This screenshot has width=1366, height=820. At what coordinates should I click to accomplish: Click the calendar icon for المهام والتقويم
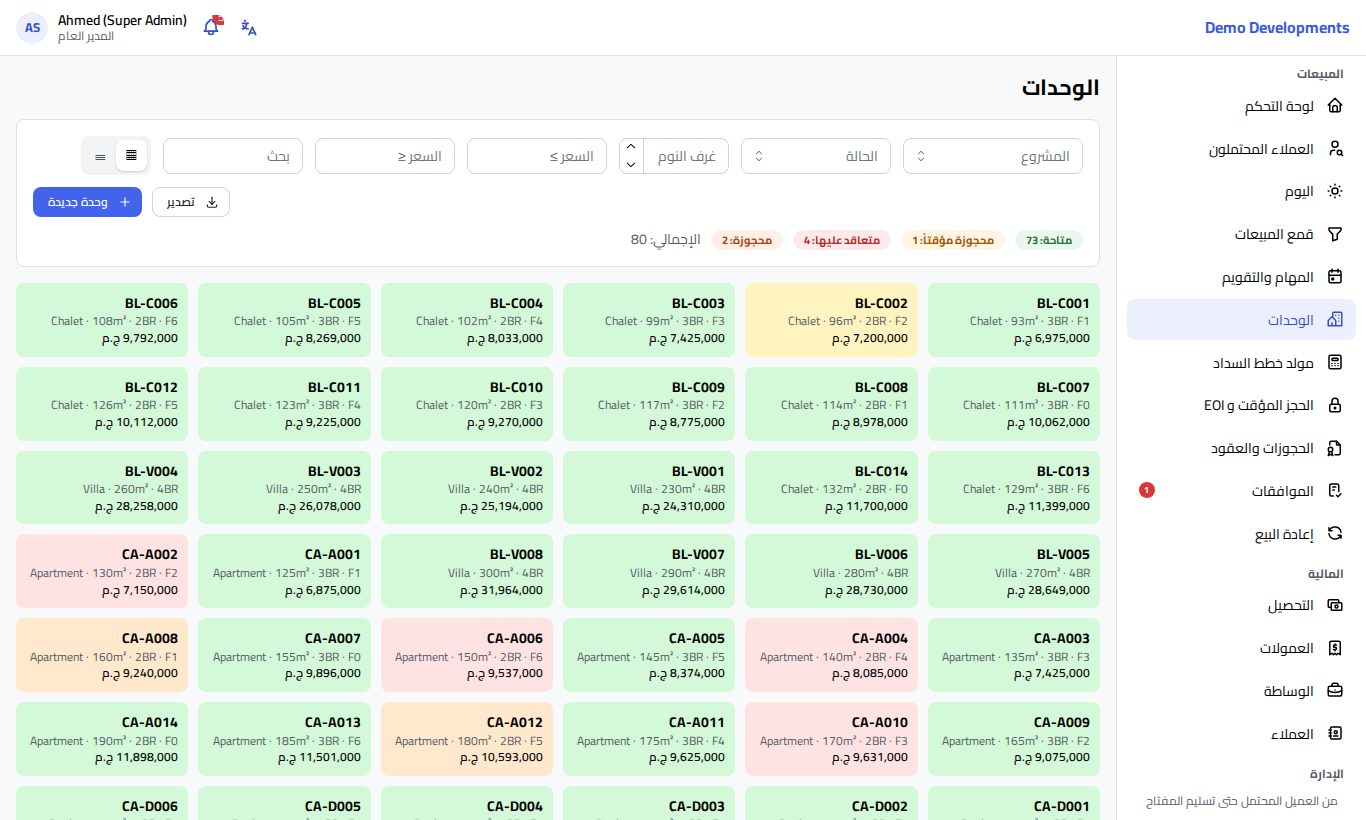pos(1334,277)
